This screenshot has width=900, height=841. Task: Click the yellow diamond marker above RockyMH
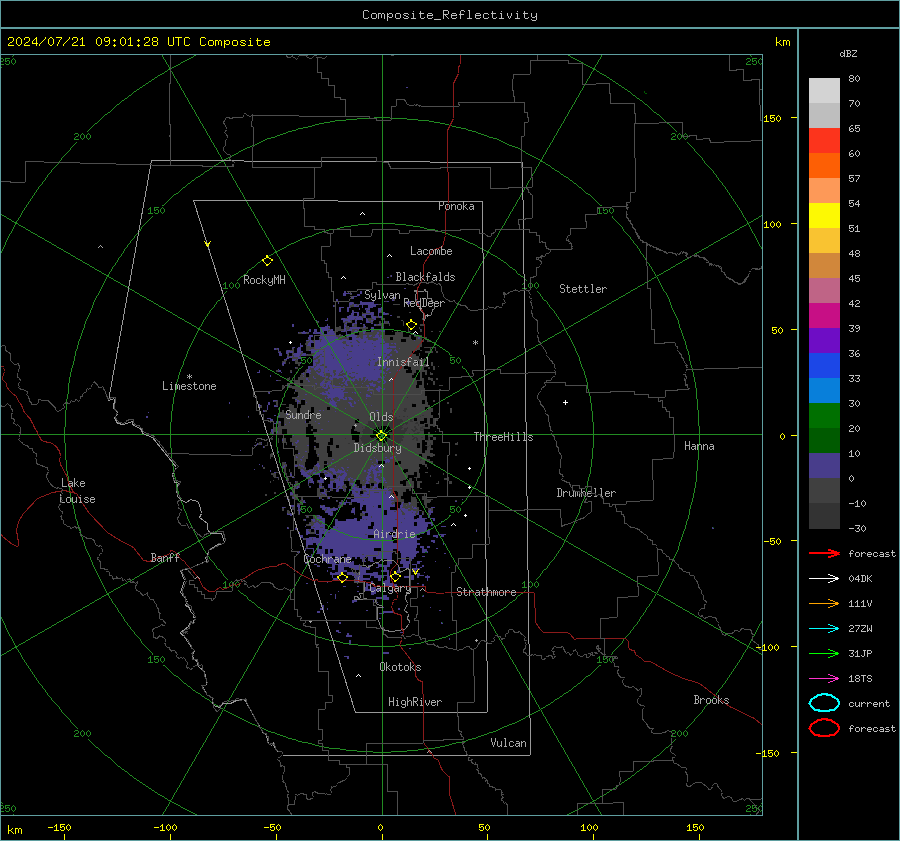[x=267, y=261]
